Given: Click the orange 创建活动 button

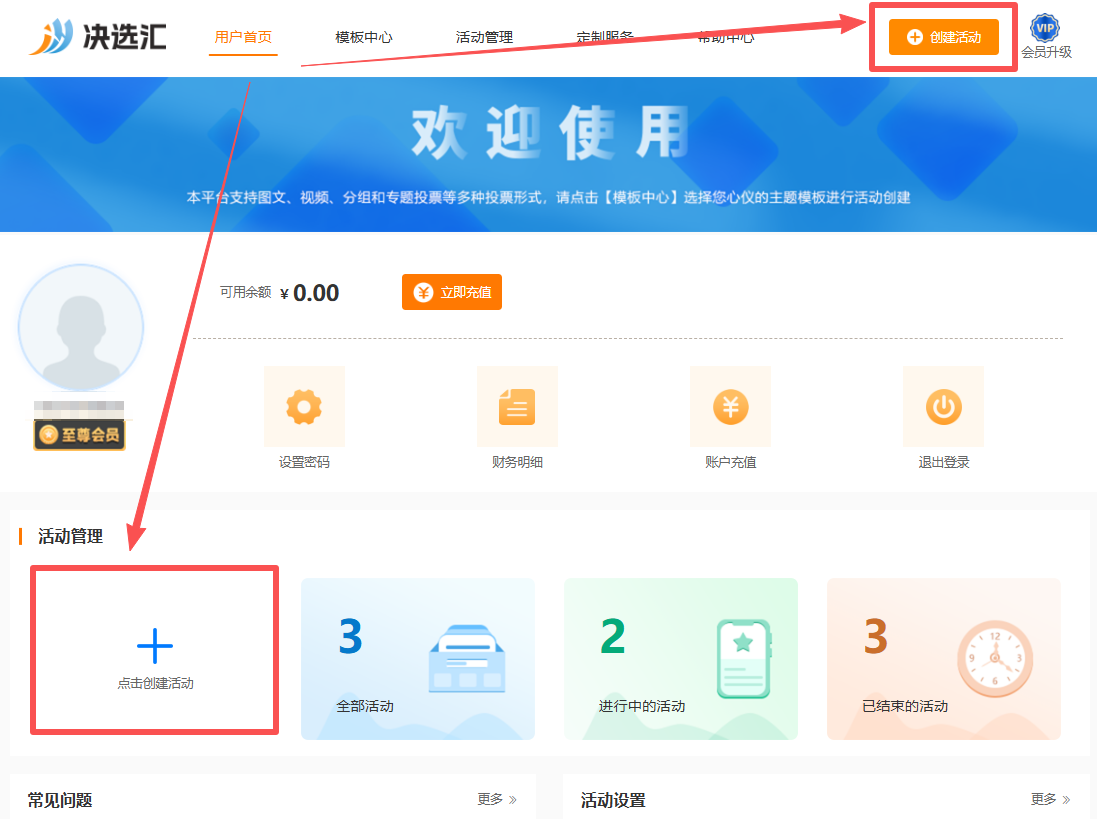Looking at the screenshot, I should tap(943, 37).
